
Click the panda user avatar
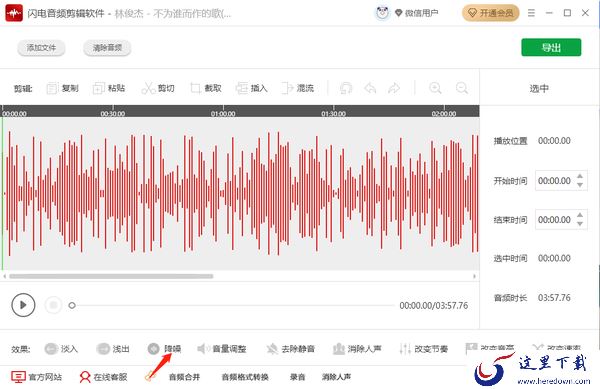click(382, 13)
